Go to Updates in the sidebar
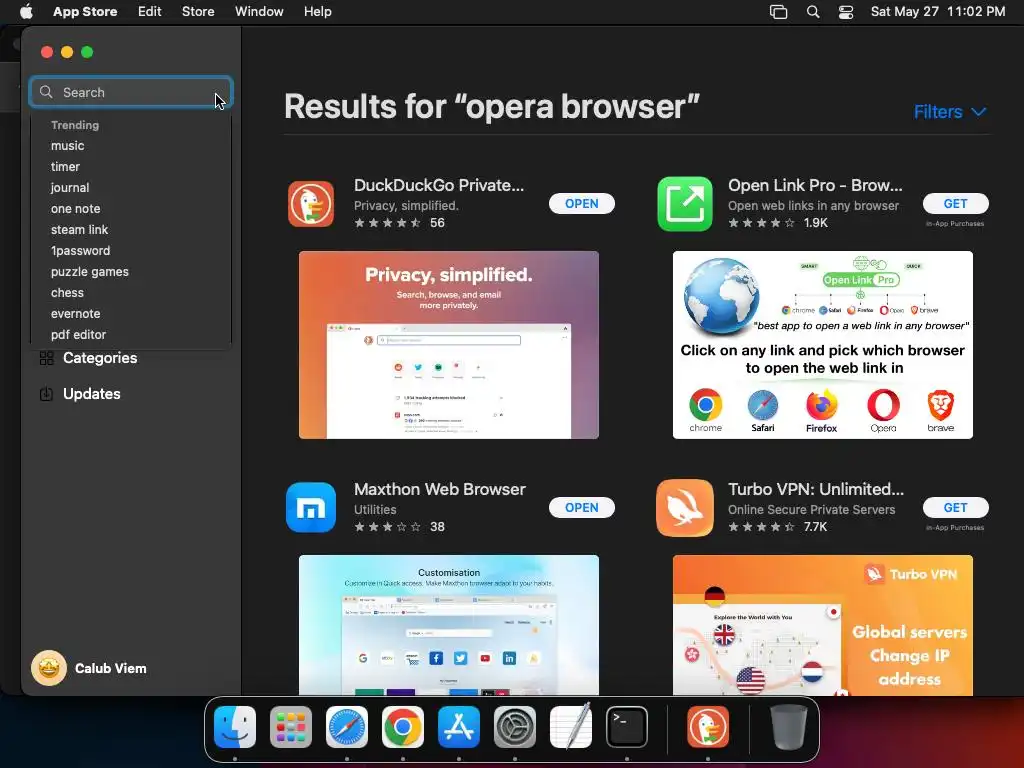The width and height of the screenshot is (1024, 768). click(x=91, y=394)
